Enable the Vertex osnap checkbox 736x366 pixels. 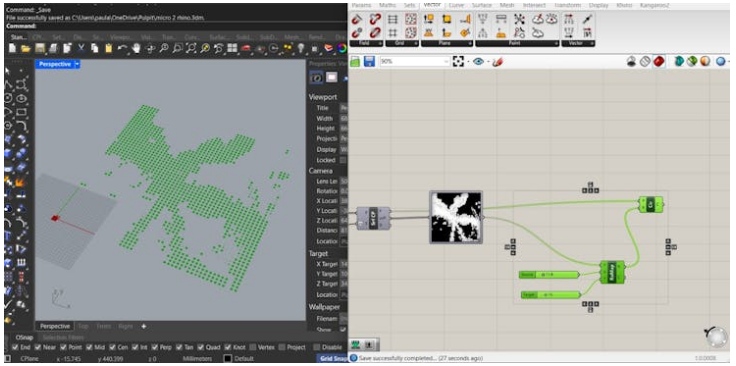pos(253,348)
